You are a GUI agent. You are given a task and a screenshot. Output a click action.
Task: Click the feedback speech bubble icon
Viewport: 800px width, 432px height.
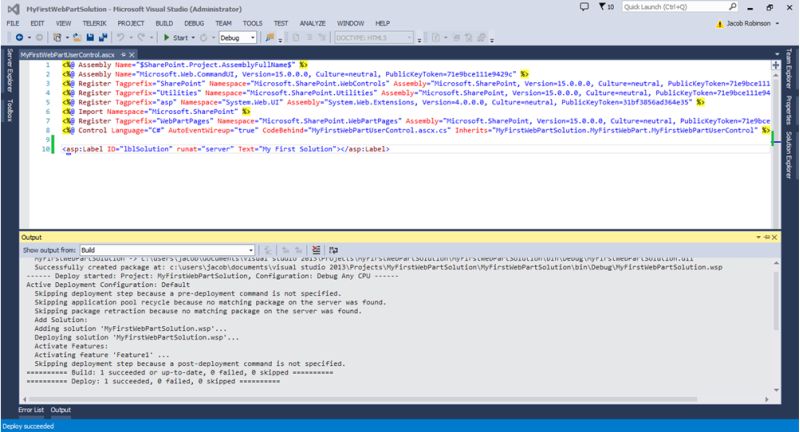coord(584,7)
